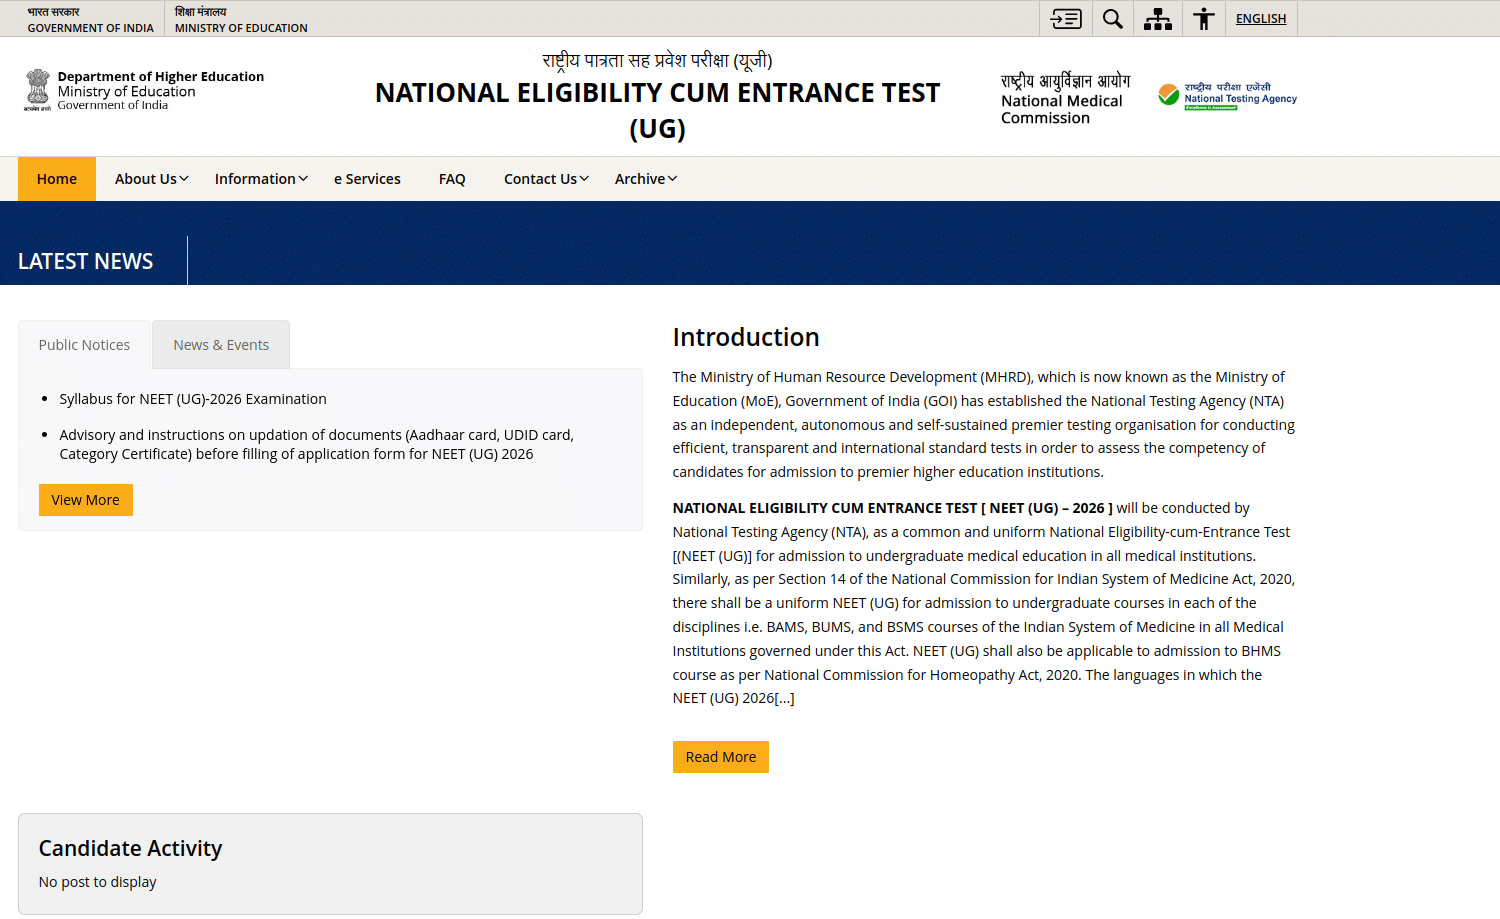Viewport: 1500px width, 919px height.
Task: Go to the Home menu item
Action: point(57,179)
